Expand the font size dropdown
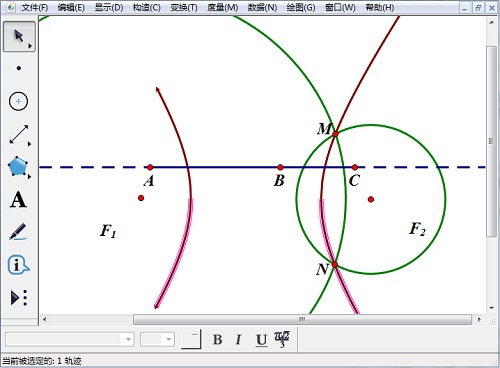The width and height of the screenshot is (500, 368). click(x=169, y=340)
